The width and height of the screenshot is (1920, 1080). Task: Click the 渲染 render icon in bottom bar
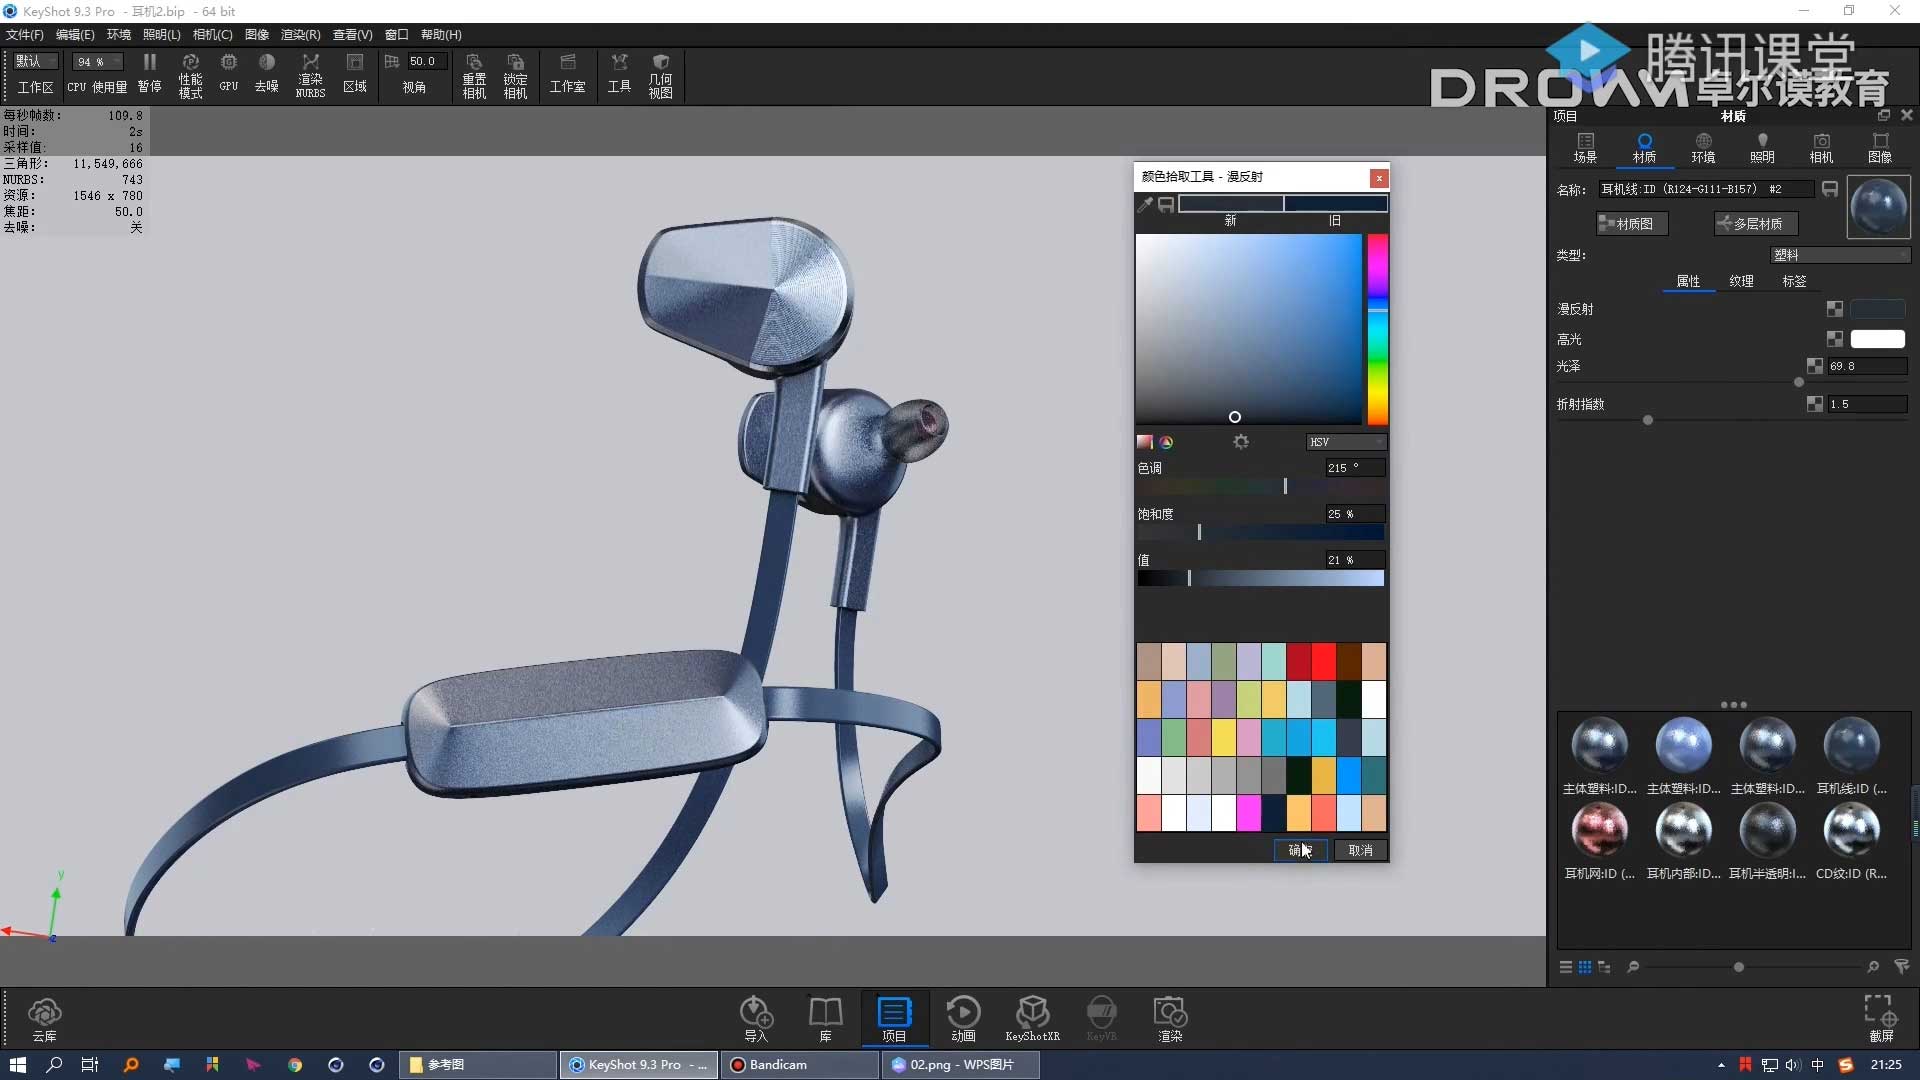coord(1170,1018)
